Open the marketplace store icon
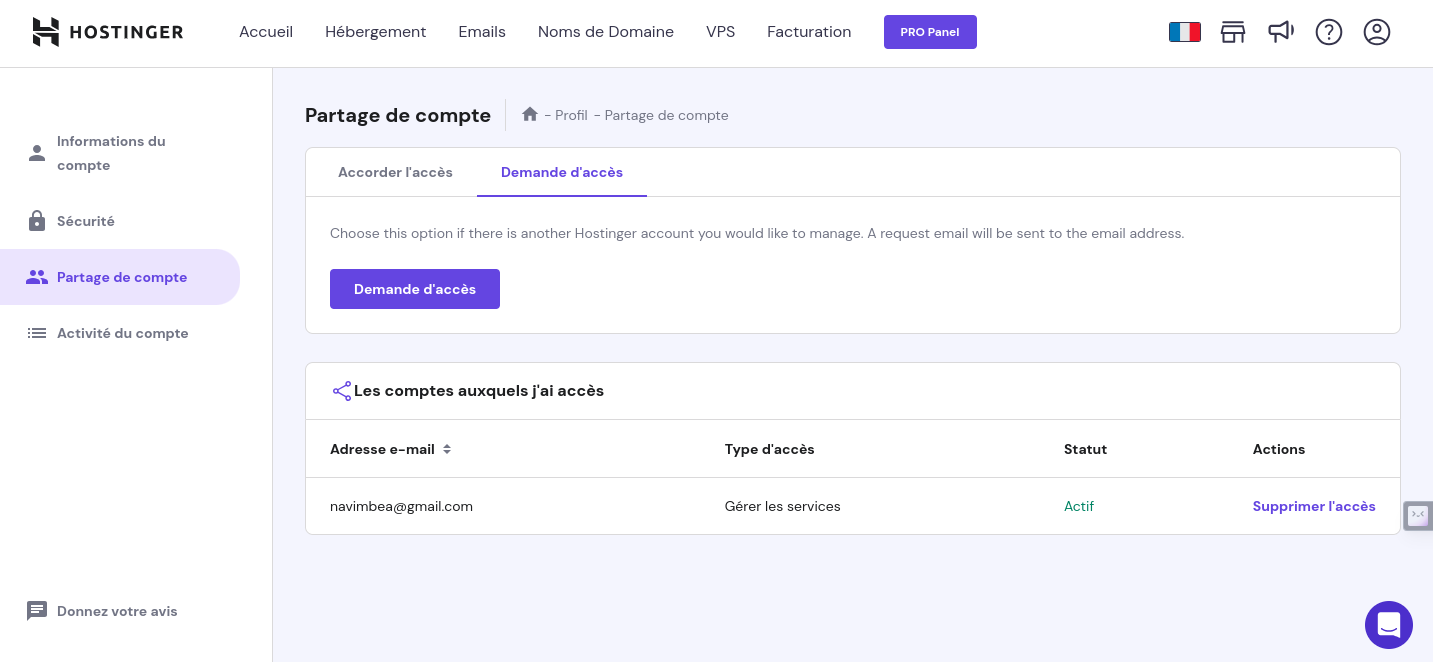Screen dimensions: 1433x662 pyautogui.click(x=1233, y=32)
